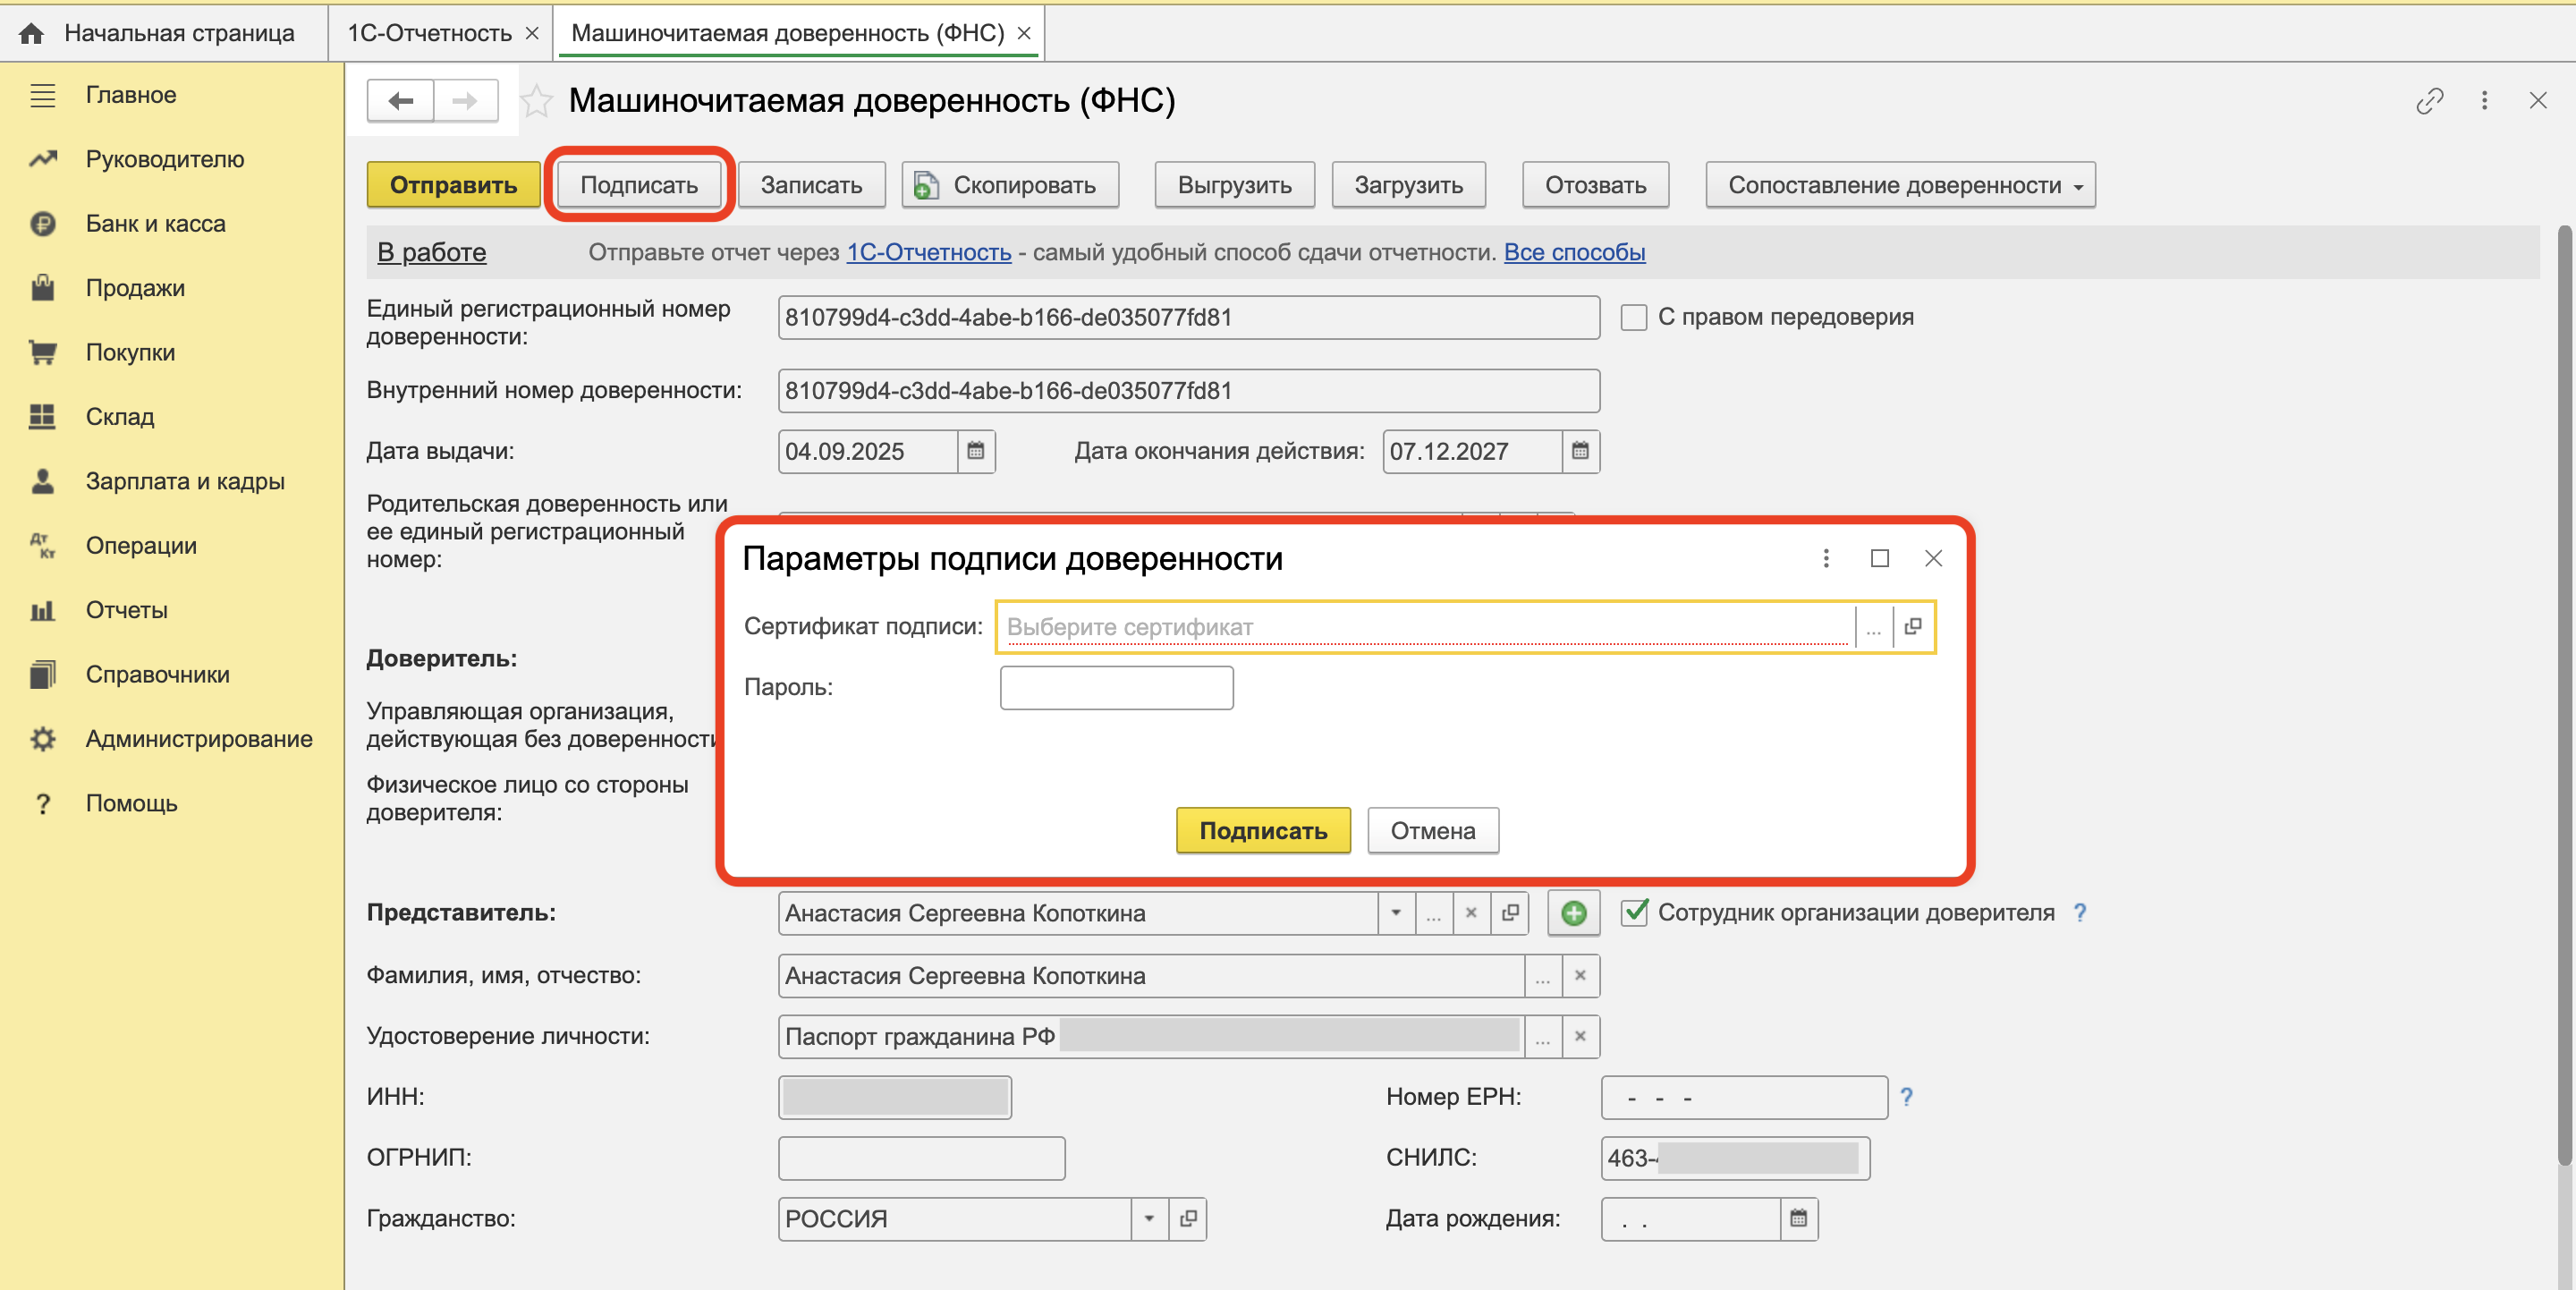Open the Сопоставление доверенности dropdown

(1898, 184)
